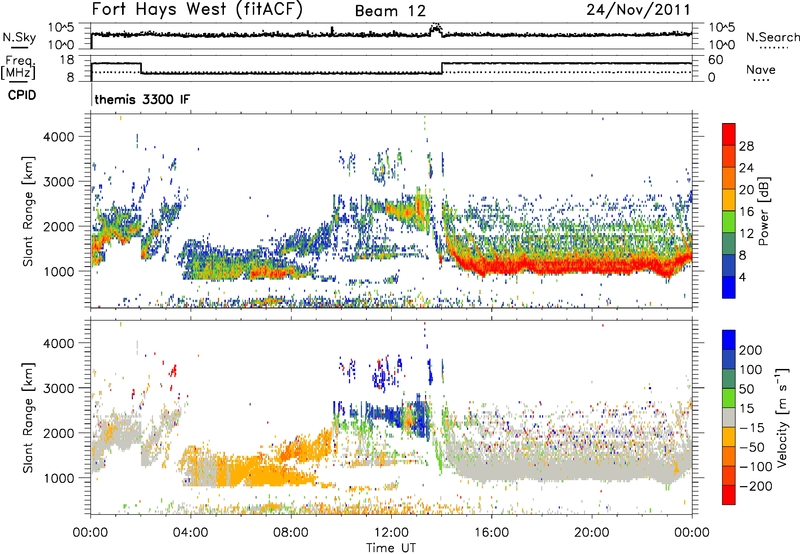This screenshot has width=800, height=554.
Task: Pick the gray segment of the Velocity color bar
Action: tap(729, 418)
